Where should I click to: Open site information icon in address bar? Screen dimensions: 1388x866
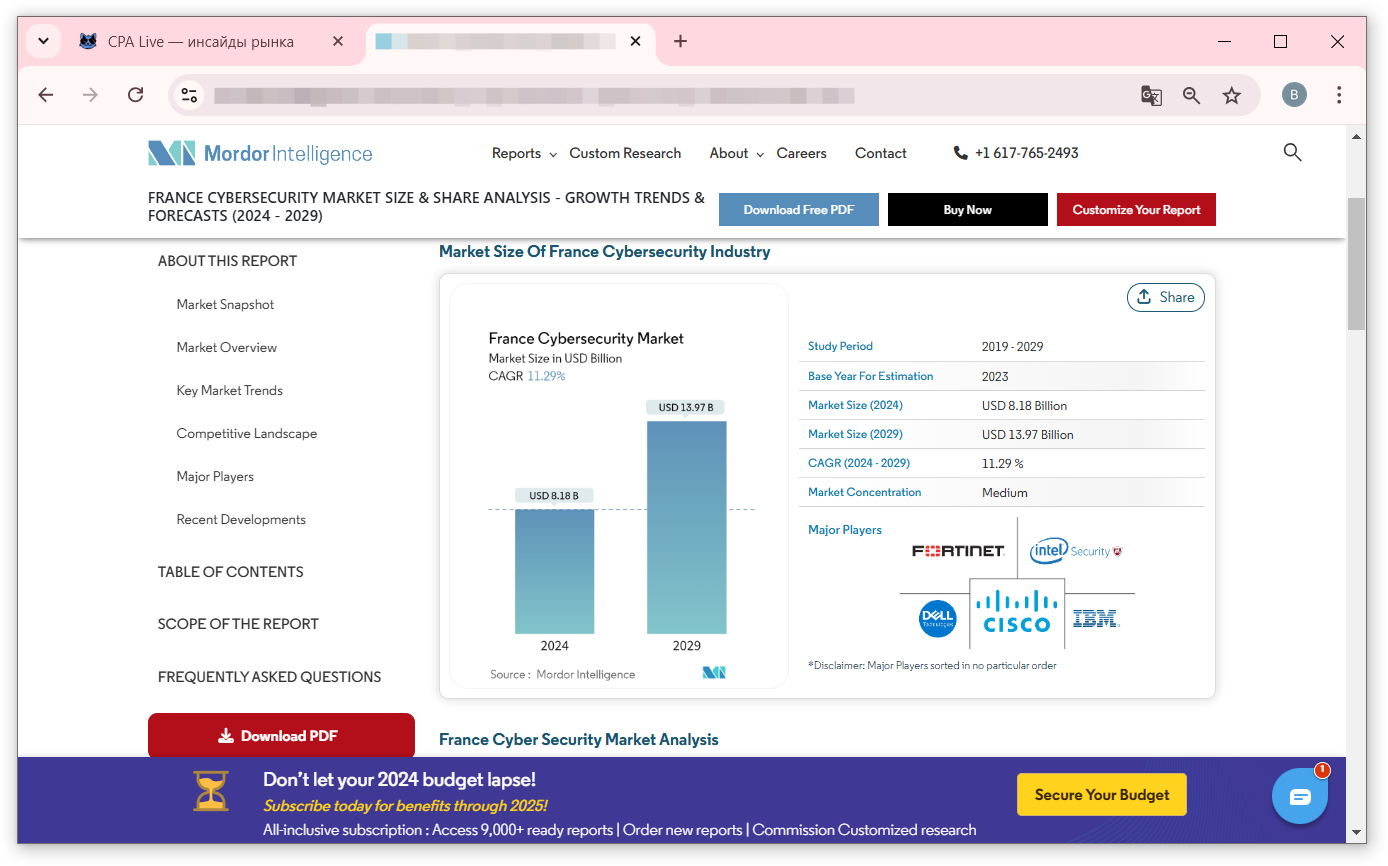[x=190, y=95]
